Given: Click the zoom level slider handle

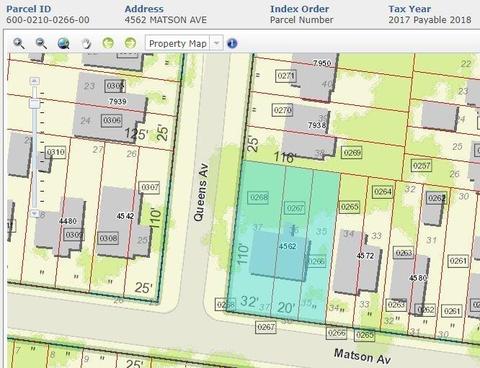Looking at the screenshot, I should (35, 103).
